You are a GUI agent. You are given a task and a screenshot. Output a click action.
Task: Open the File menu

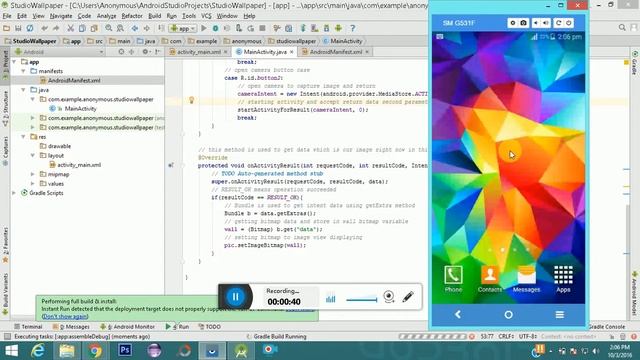pyautogui.click(x=7, y=16)
